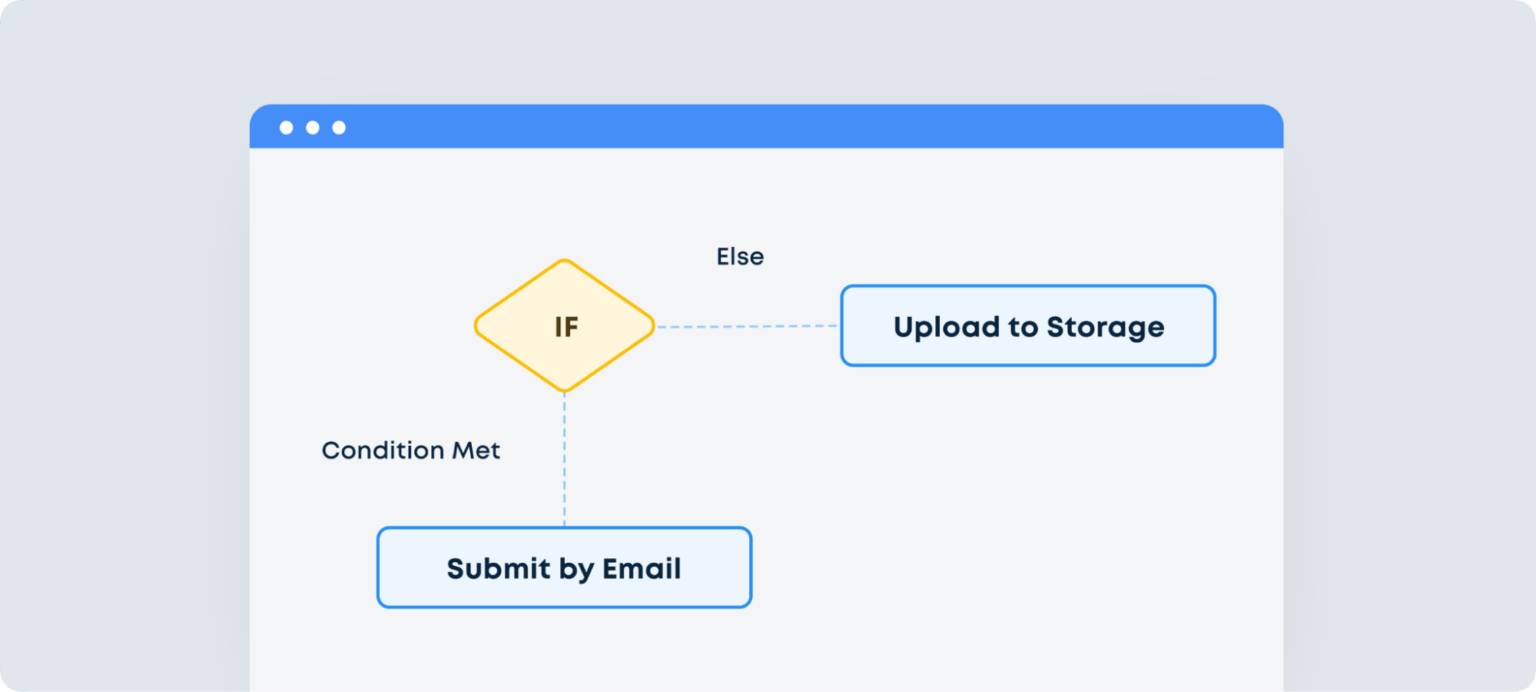Click the right tip of the IF diamond
Image resolution: width=1536 pixels, height=692 pixels.
[651, 326]
